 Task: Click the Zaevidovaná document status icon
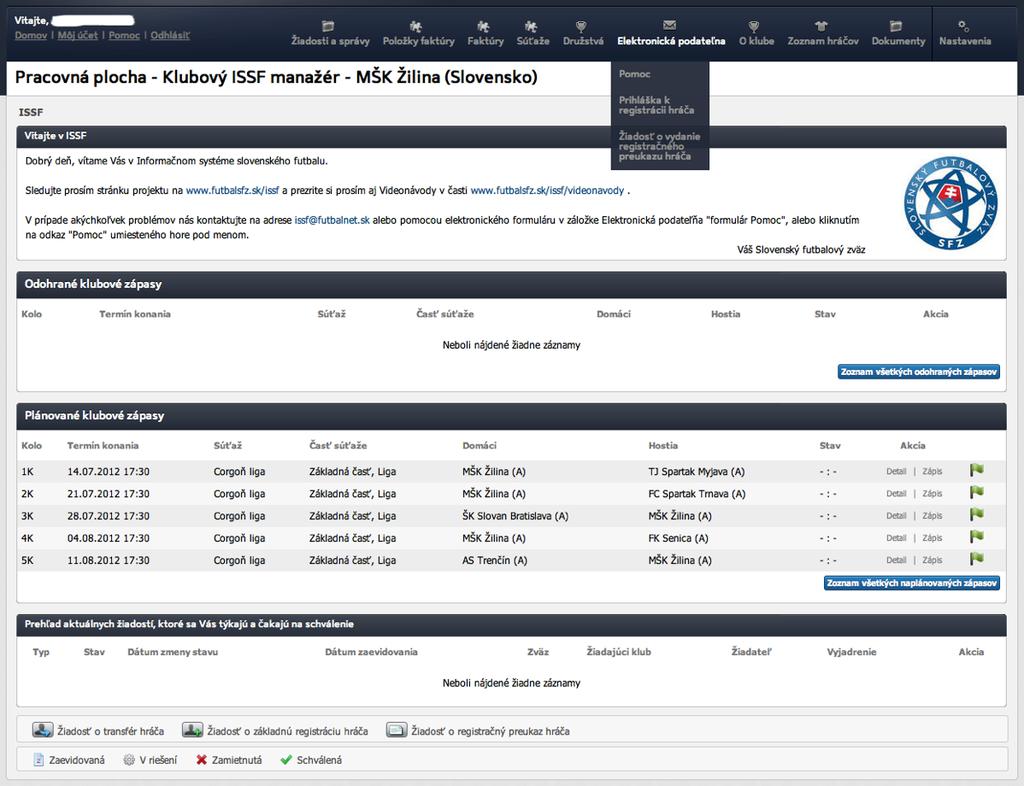39,760
